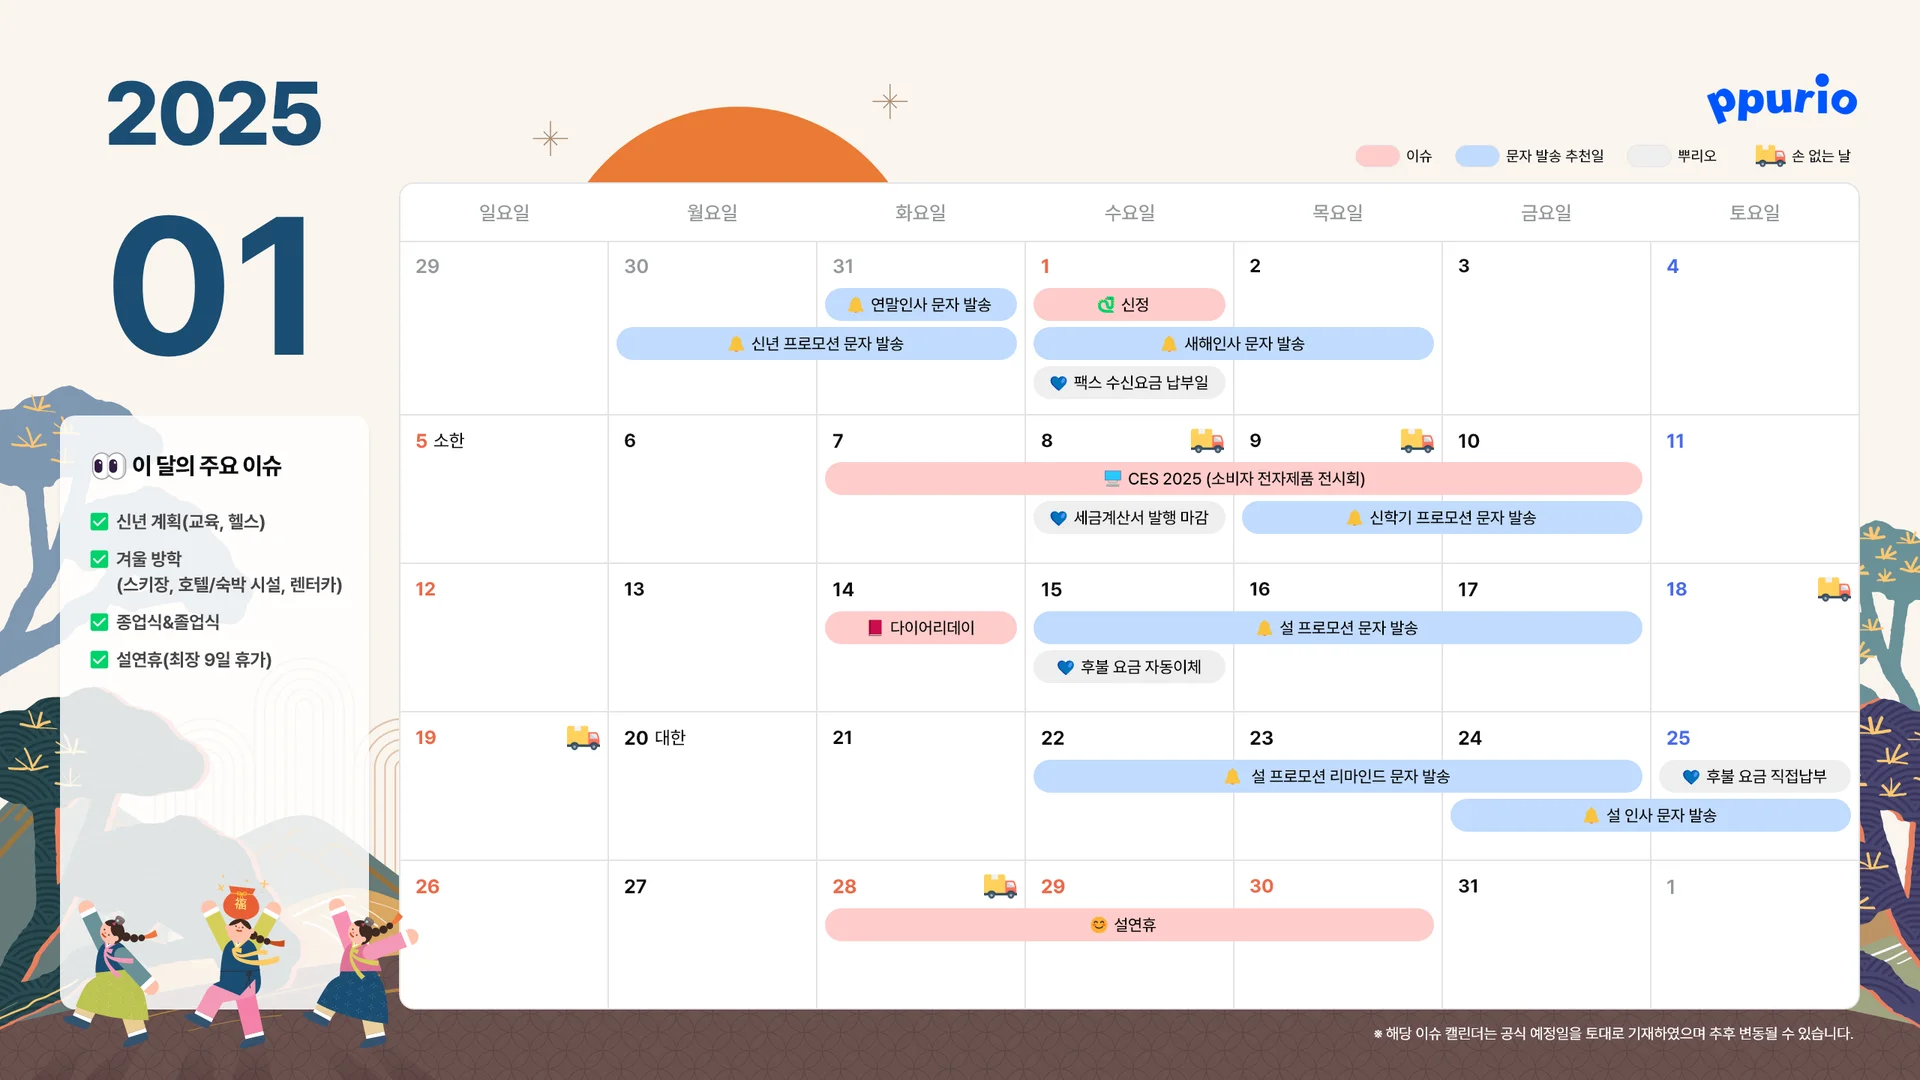Toggle the 신년 계획(교육, 헬스) checkbox

(99, 522)
